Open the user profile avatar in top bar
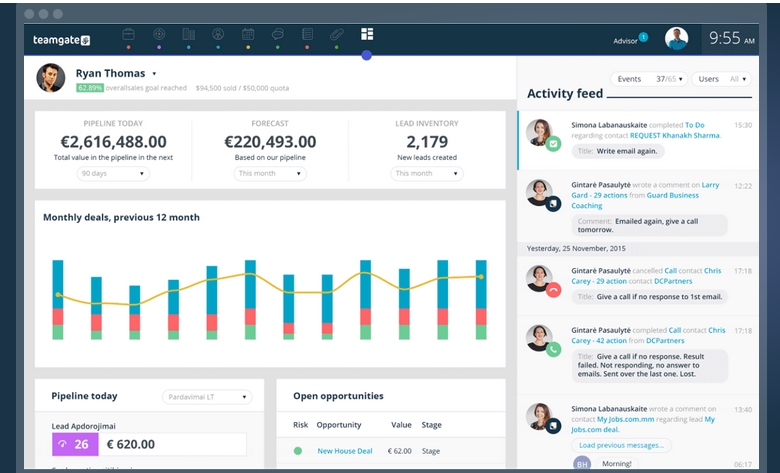Viewport: 780px width, 473px height. (x=677, y=39)
